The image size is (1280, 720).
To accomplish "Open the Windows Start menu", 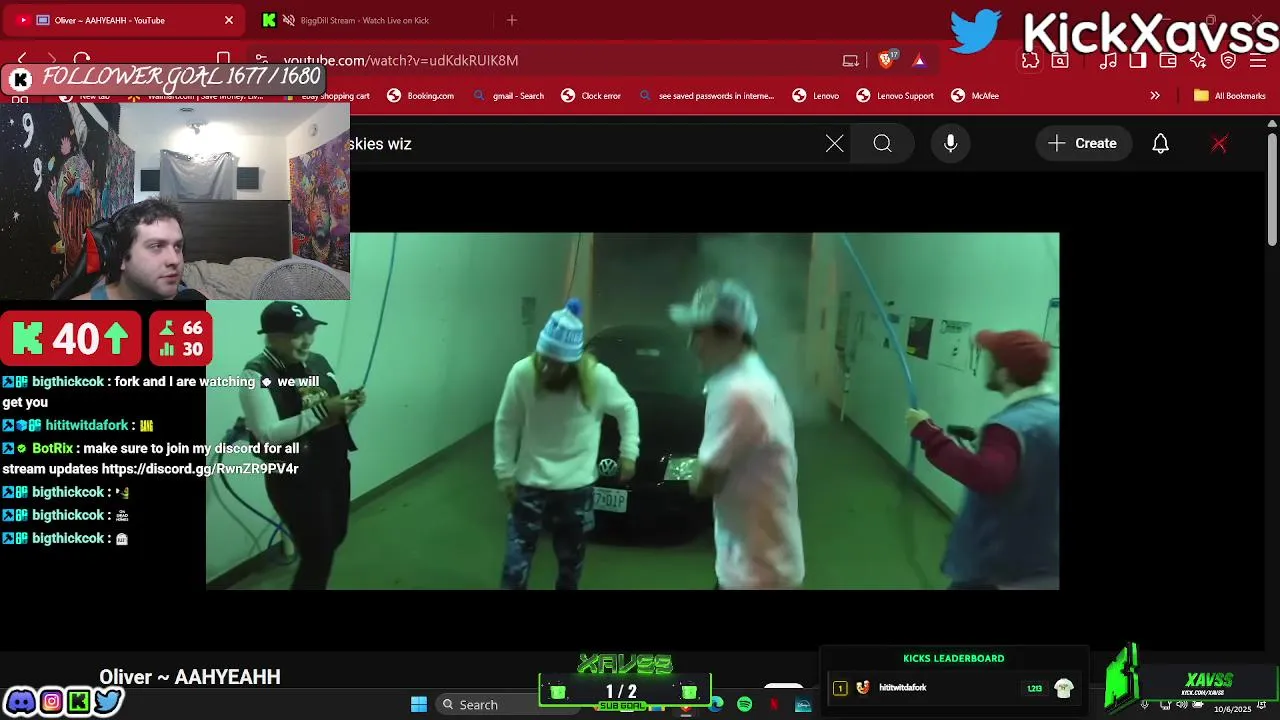I will tap(419, 704).
